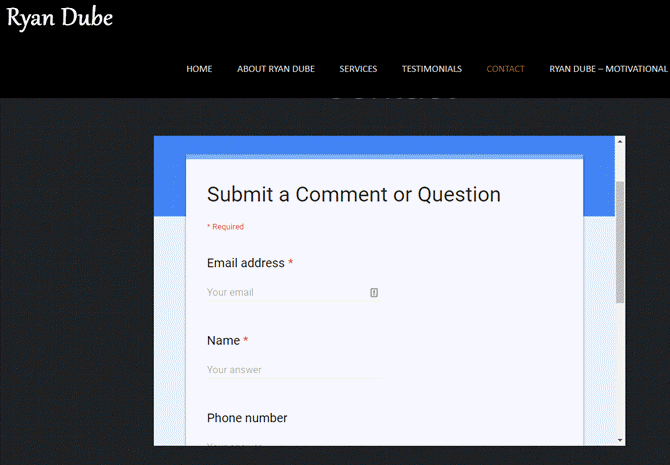Click the contact-card icon in the email field

pos(374,293)
